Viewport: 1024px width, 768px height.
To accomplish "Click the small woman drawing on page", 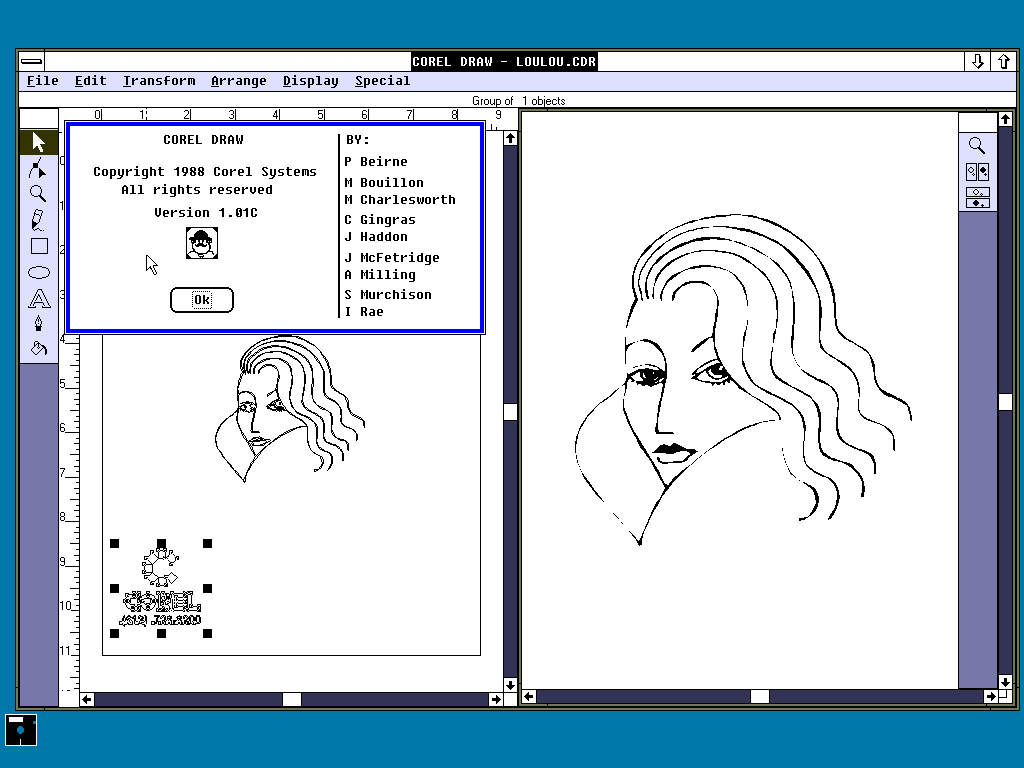I will tap(289, 409).
